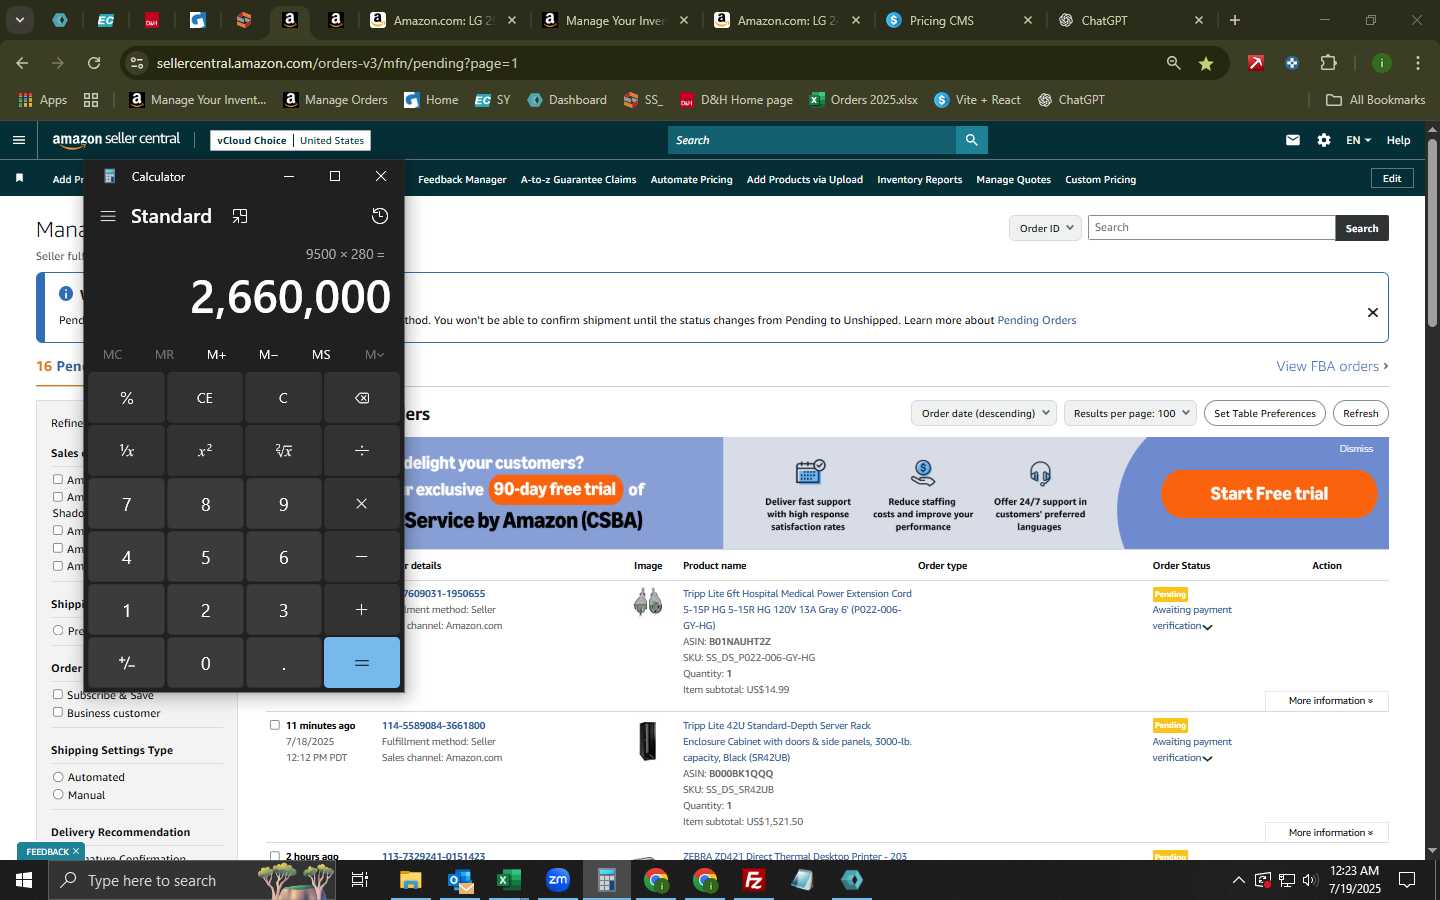Click Seller Central search magnifier button
This screenshot has width=1440, height=900.
point(972,140)
